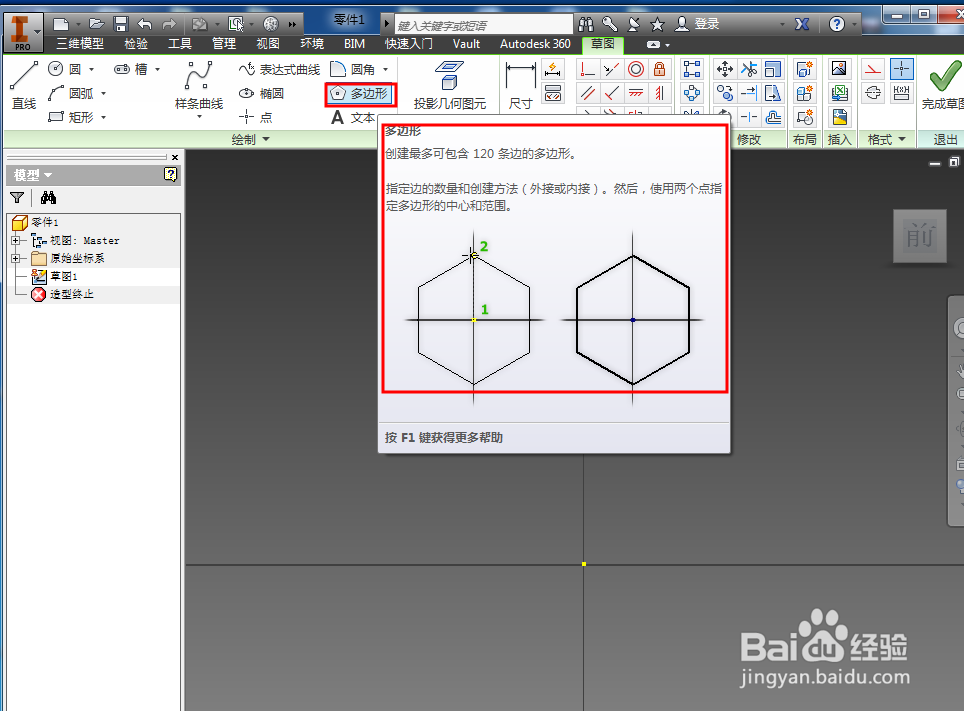Screen dimensions: 964x711
Task: Apply the collinear constraint
Action: [x=611, y=69]
